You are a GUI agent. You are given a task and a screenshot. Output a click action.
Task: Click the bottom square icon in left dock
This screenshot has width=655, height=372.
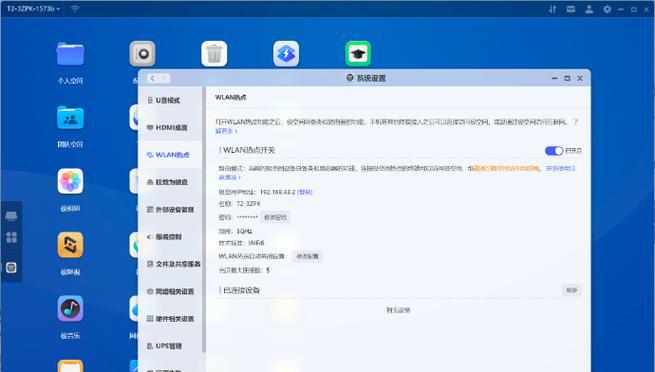point(11,268)
